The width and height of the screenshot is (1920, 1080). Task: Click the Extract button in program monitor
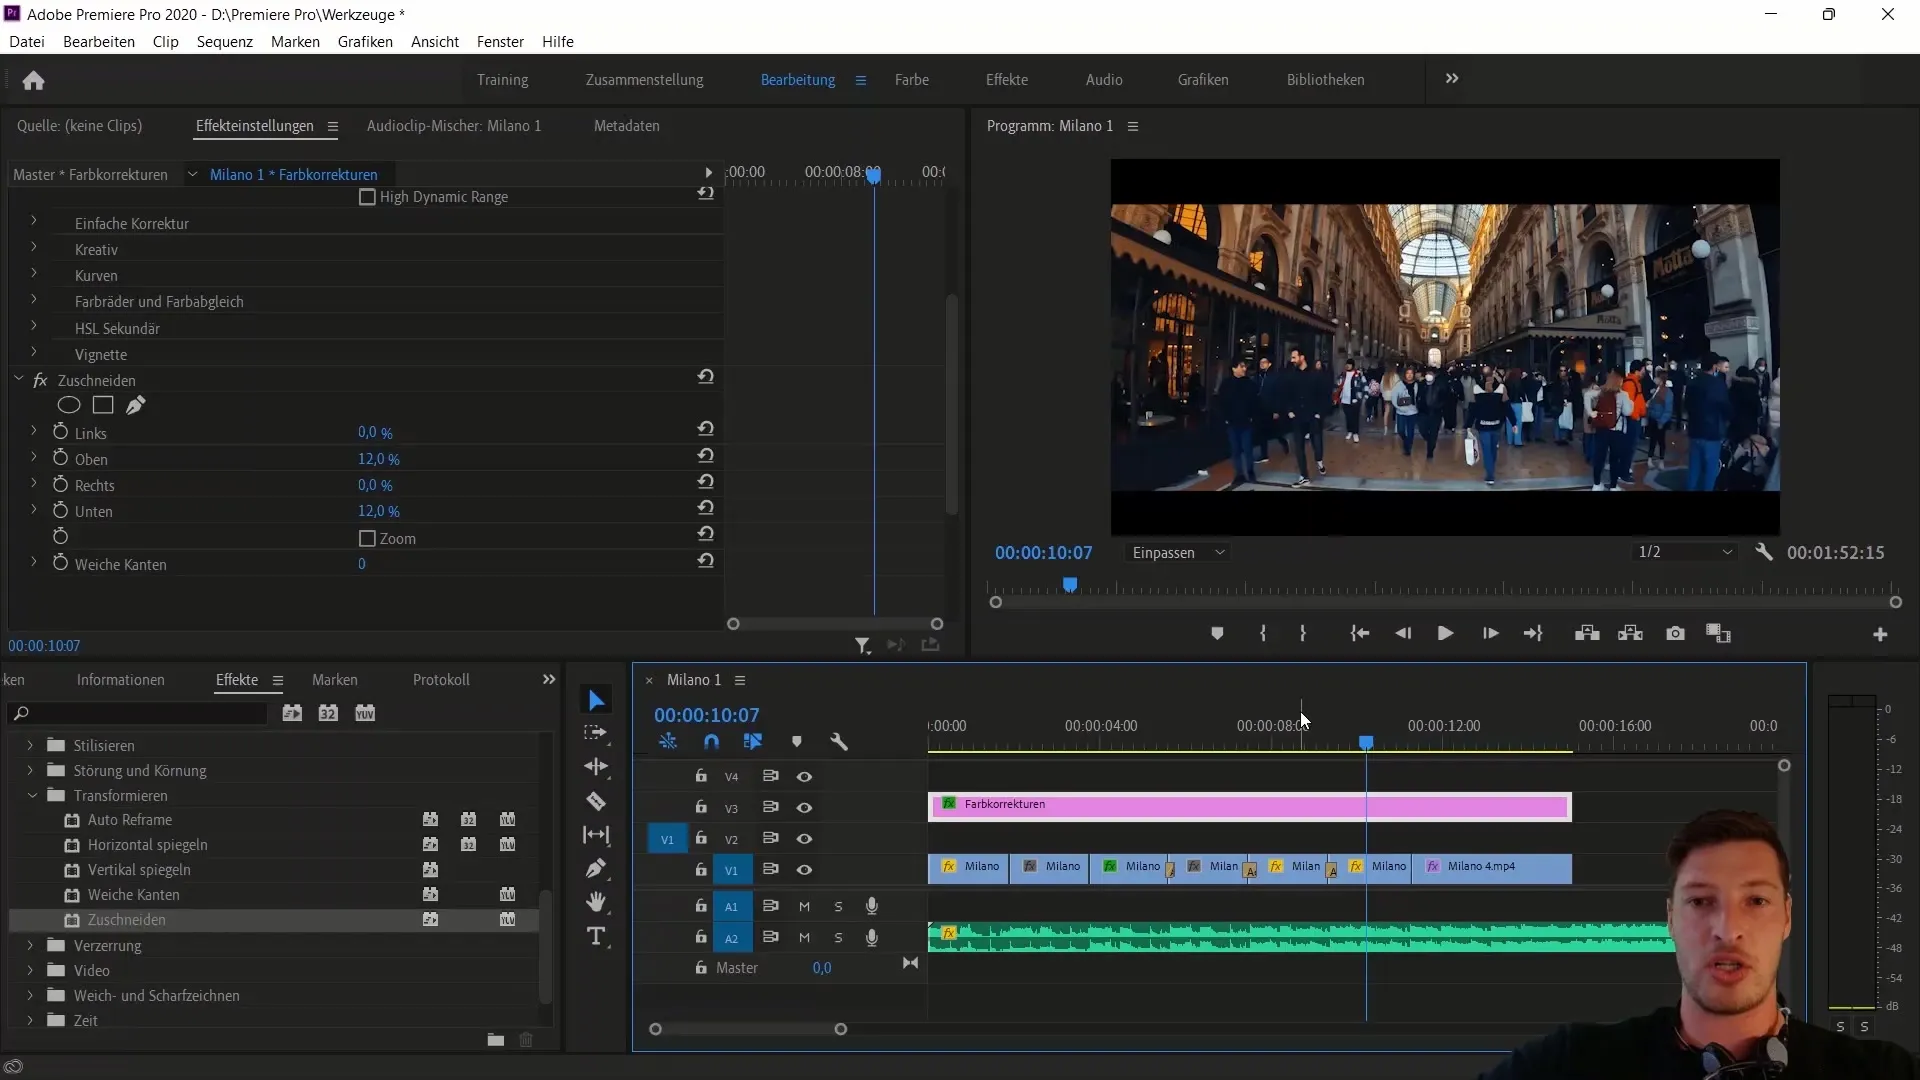click(1631, 634)
